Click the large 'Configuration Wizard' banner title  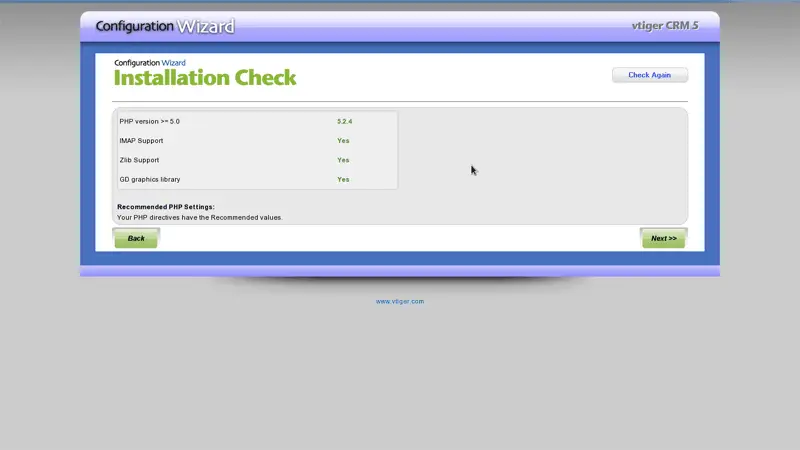coord(165,26)
